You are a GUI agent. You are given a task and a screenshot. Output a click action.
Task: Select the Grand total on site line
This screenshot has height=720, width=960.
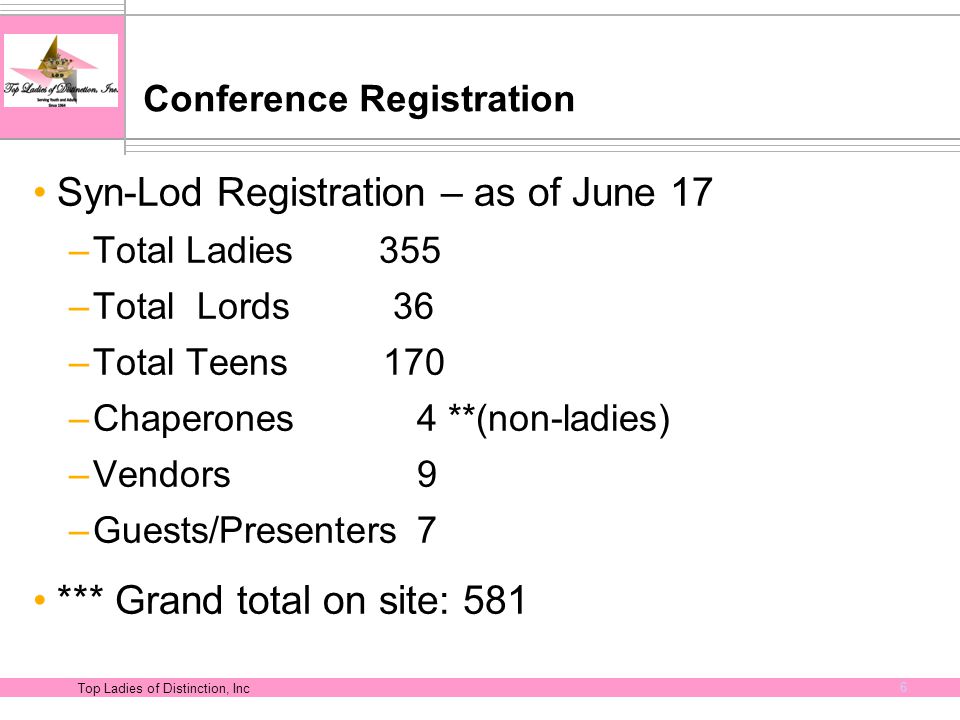point(291,599)
